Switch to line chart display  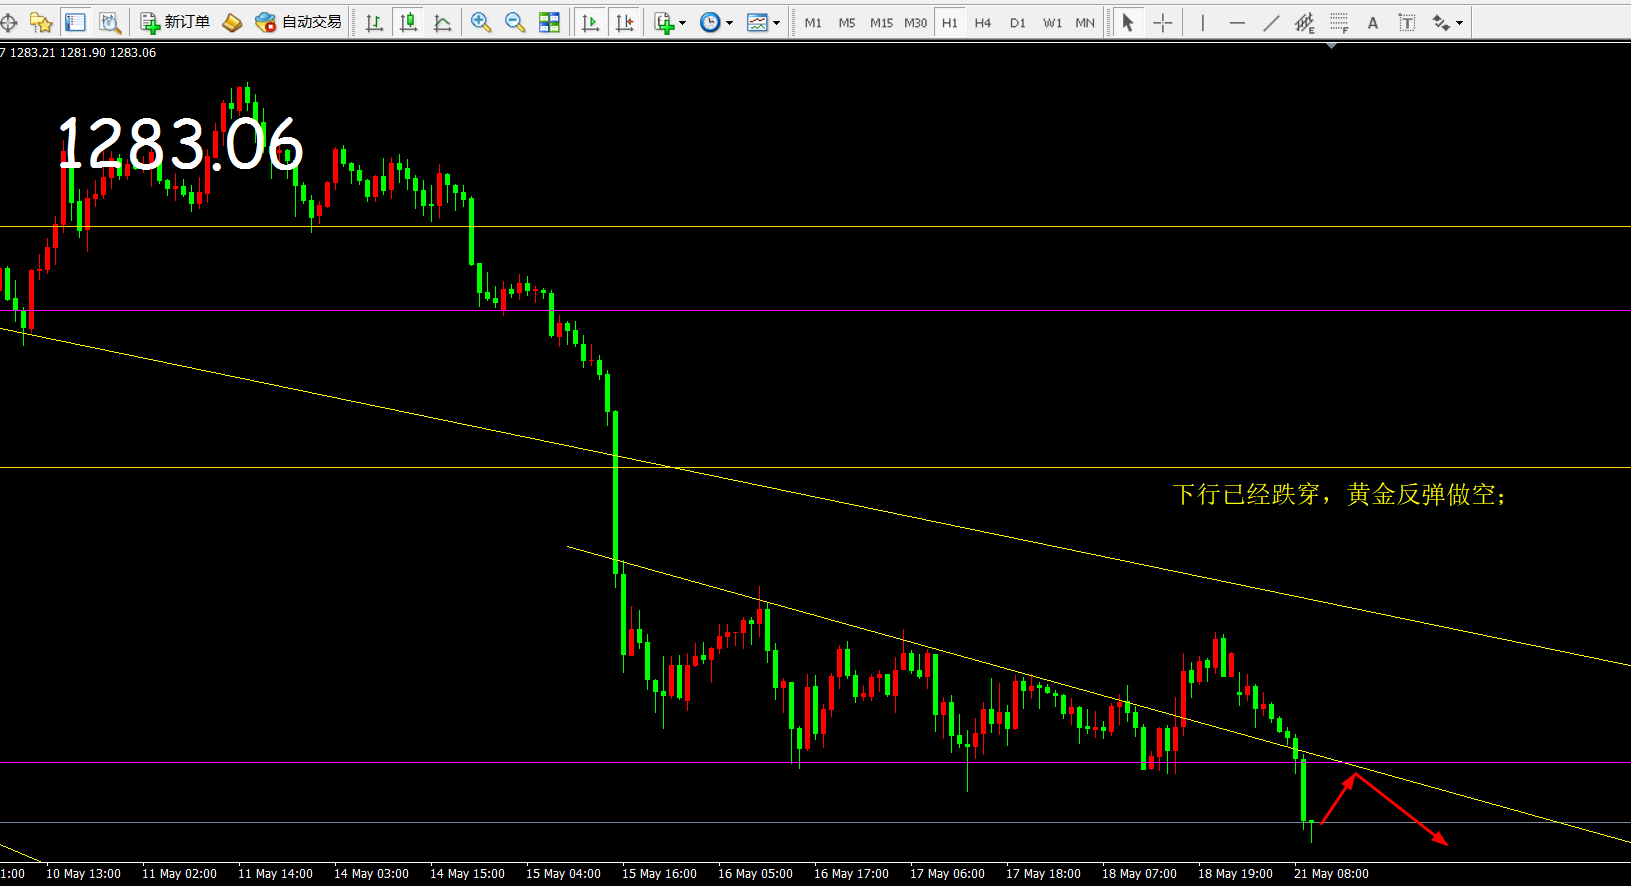[442, 22]
